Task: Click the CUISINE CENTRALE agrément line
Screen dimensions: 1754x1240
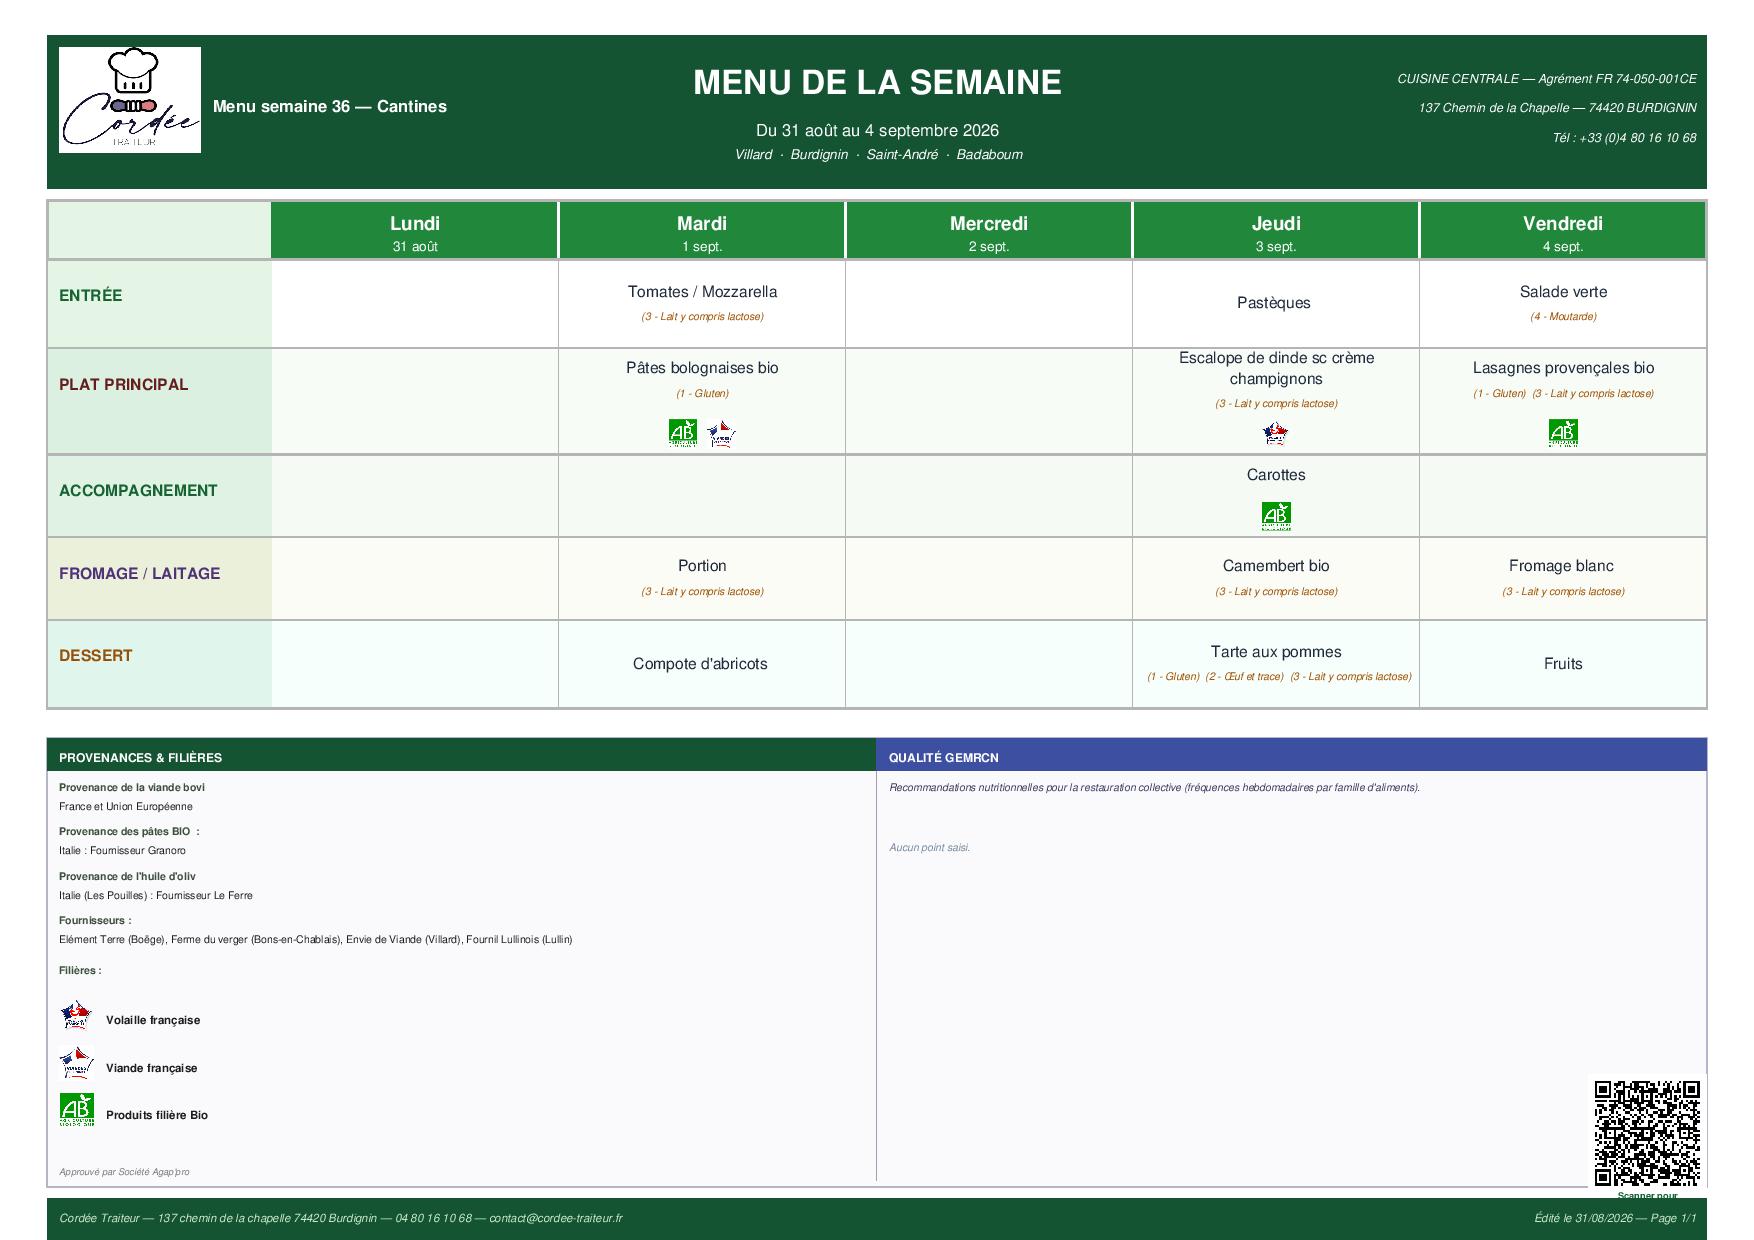Action: pos(1547,79)
